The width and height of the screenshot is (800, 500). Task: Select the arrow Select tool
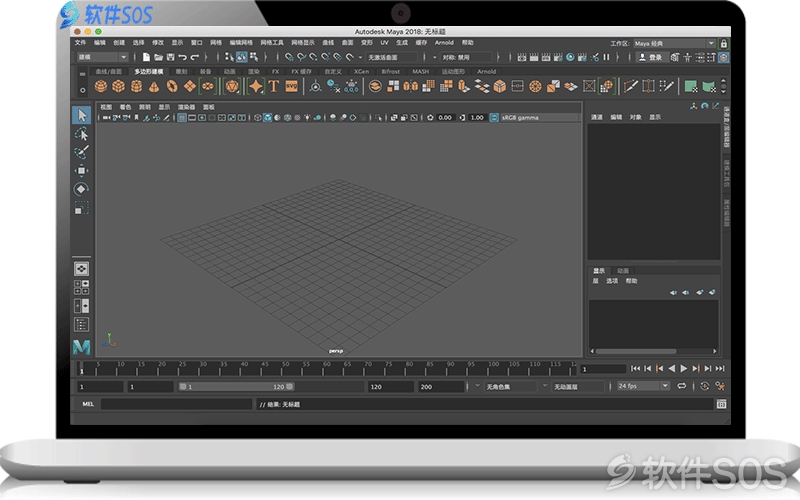point(82,115)
